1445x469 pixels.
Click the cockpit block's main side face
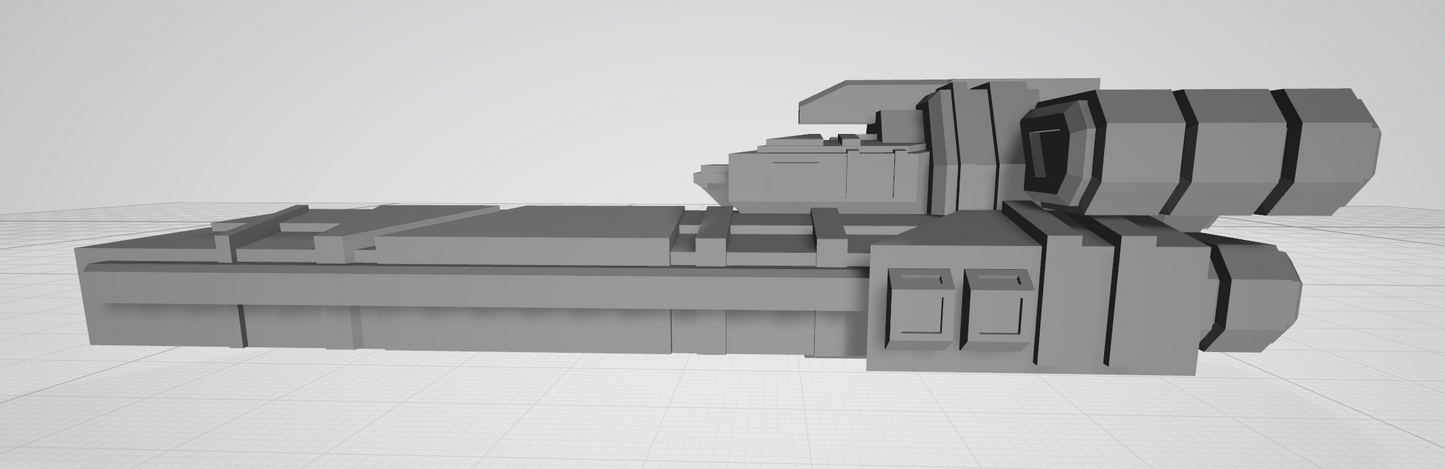790,182
